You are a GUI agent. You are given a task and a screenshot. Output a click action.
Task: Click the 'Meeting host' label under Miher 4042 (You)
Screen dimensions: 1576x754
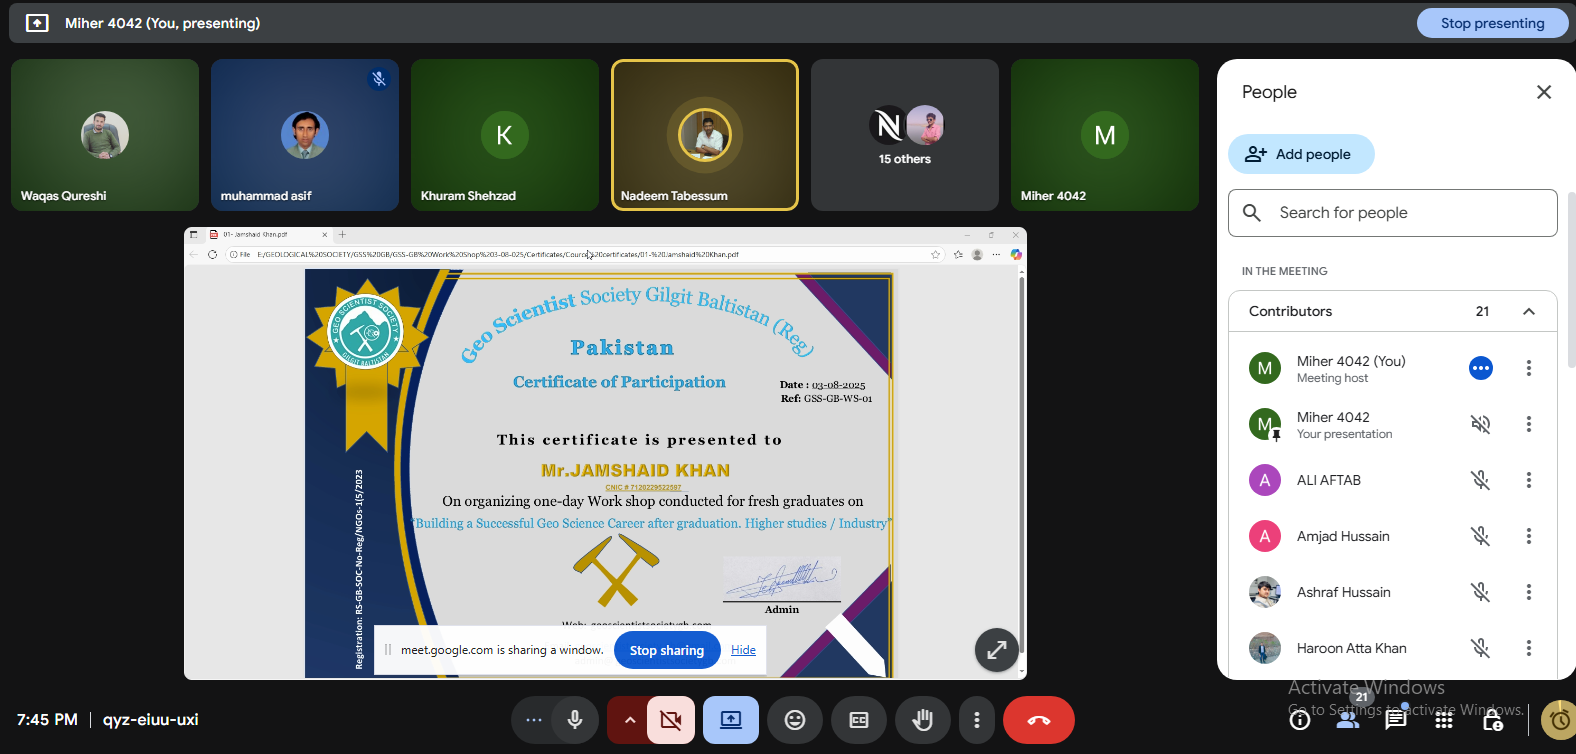point(1332,378)
